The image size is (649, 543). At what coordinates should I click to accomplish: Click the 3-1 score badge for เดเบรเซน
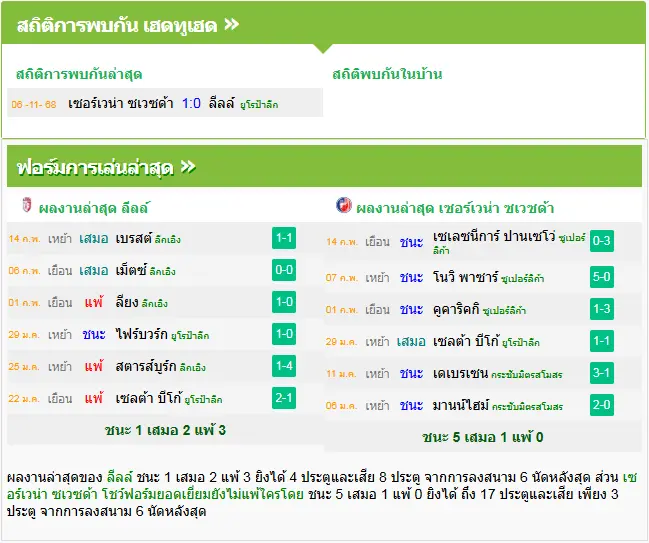[x=602, y=373]
